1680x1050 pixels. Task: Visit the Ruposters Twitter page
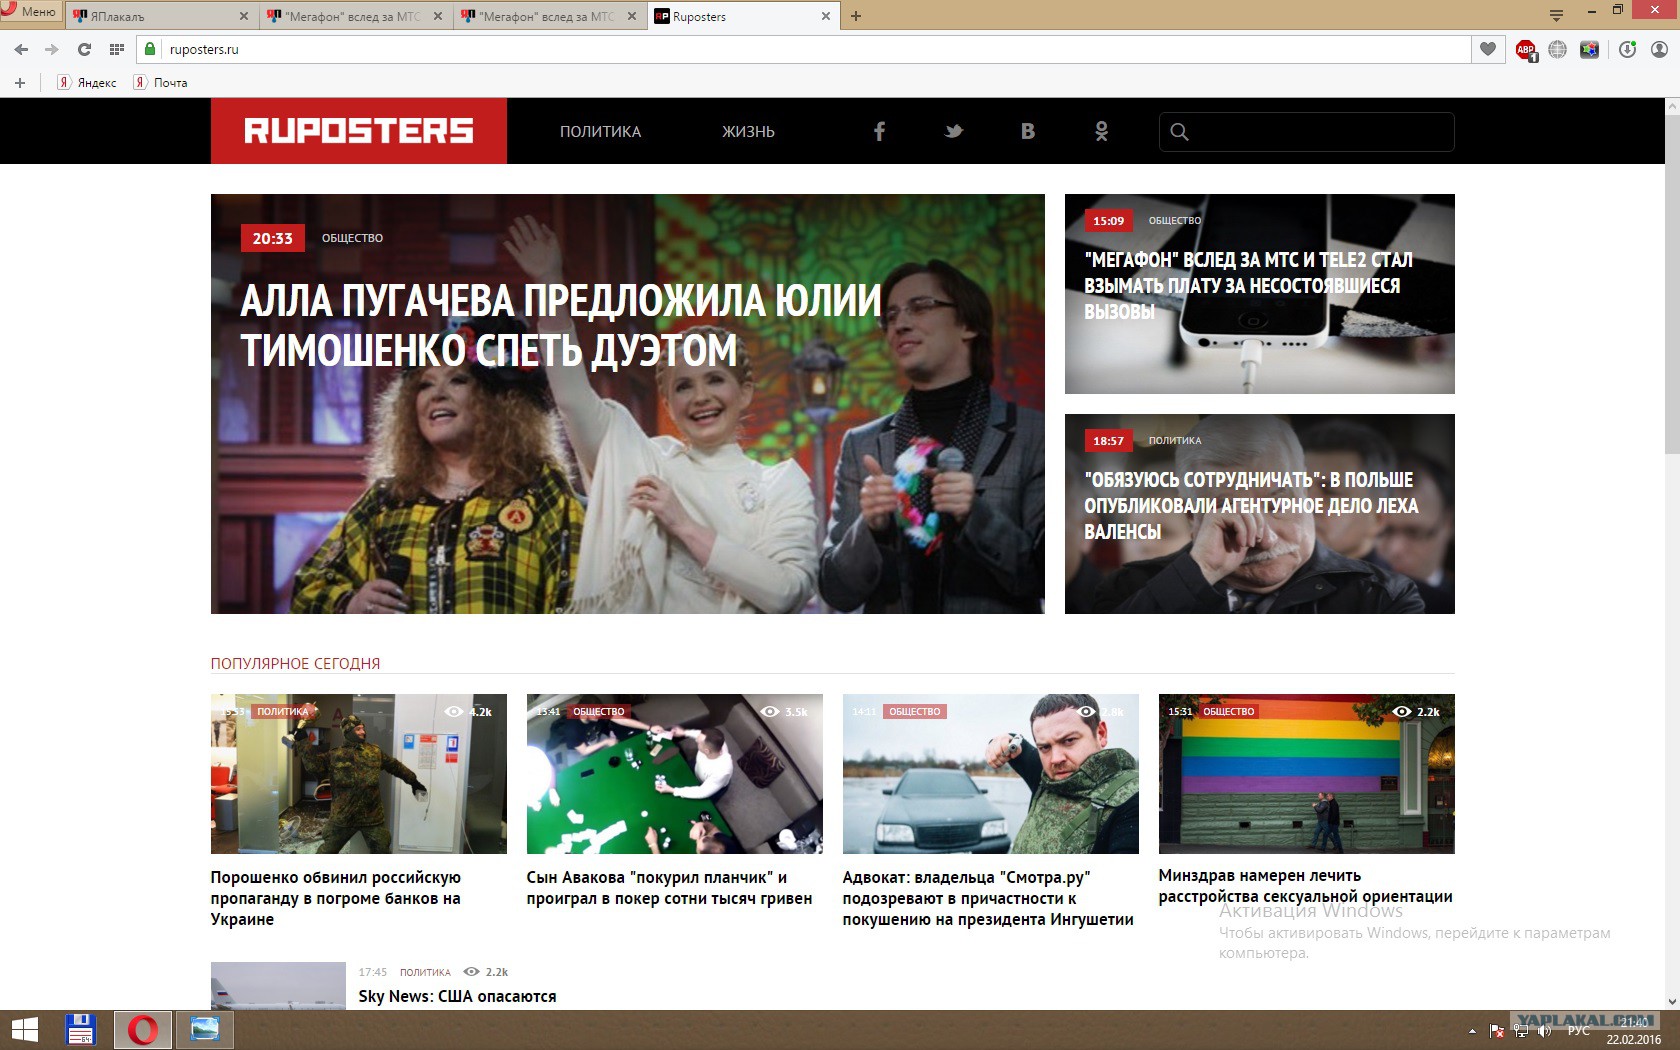953,131
